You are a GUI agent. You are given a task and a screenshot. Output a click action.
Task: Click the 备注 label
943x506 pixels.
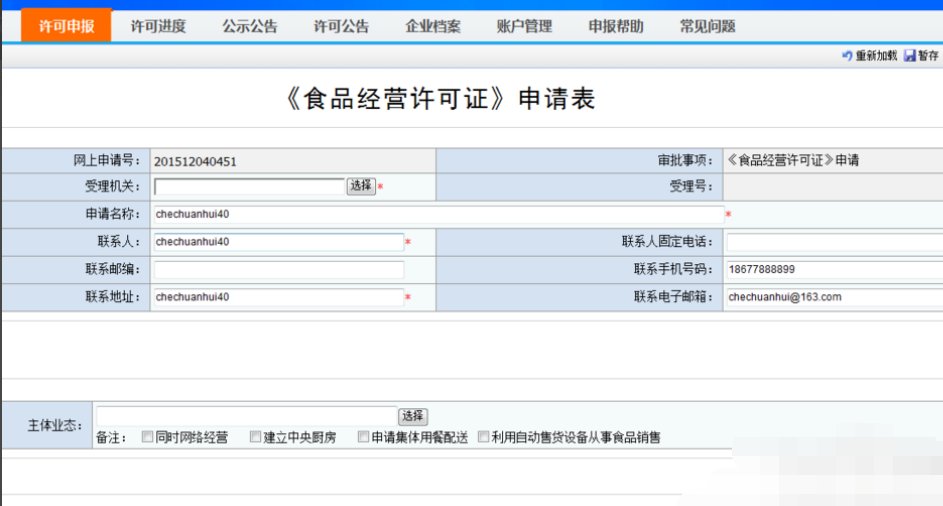111,437
